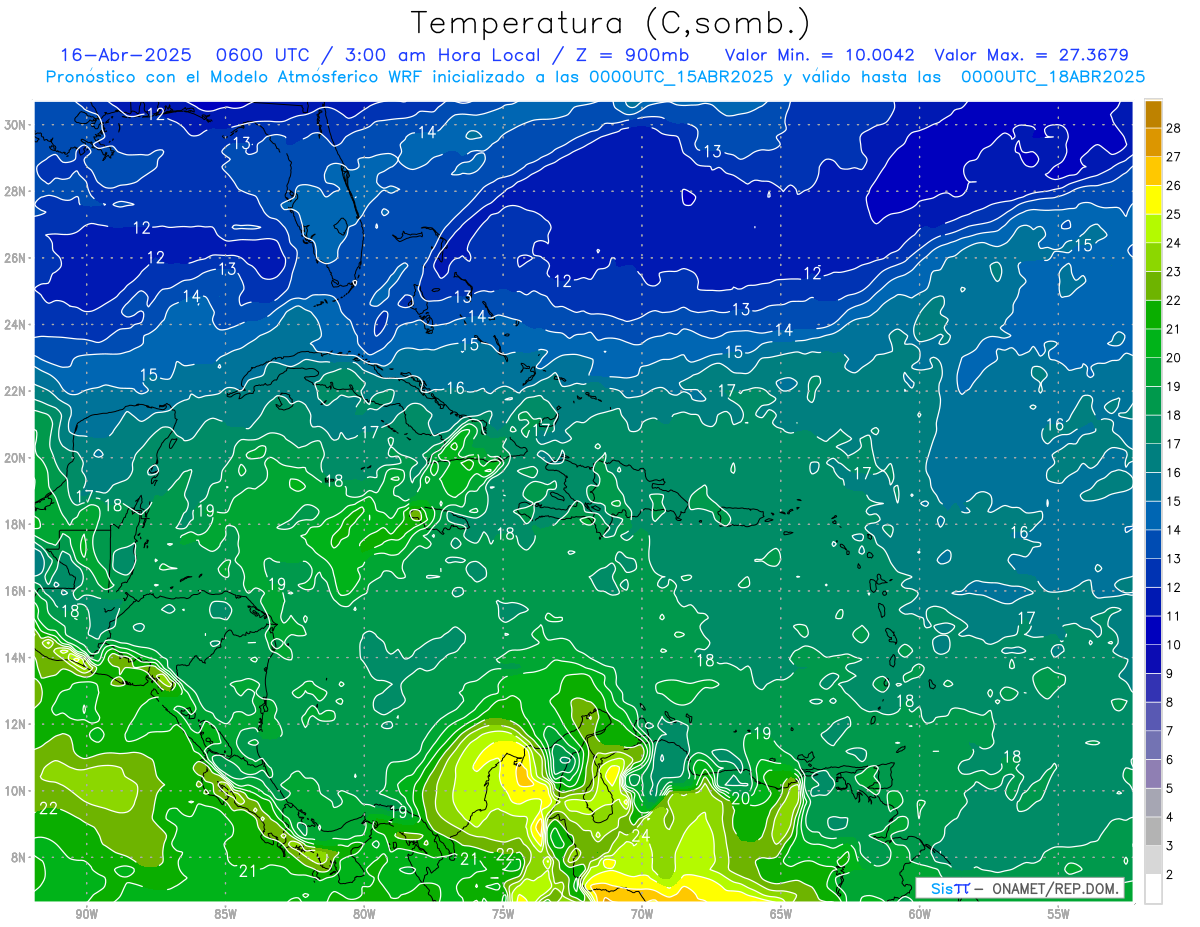Click the 'SisTT - ONAMET/REP.DOM.' credit box
The image size is (1200, 927).
pos(1020,888)
